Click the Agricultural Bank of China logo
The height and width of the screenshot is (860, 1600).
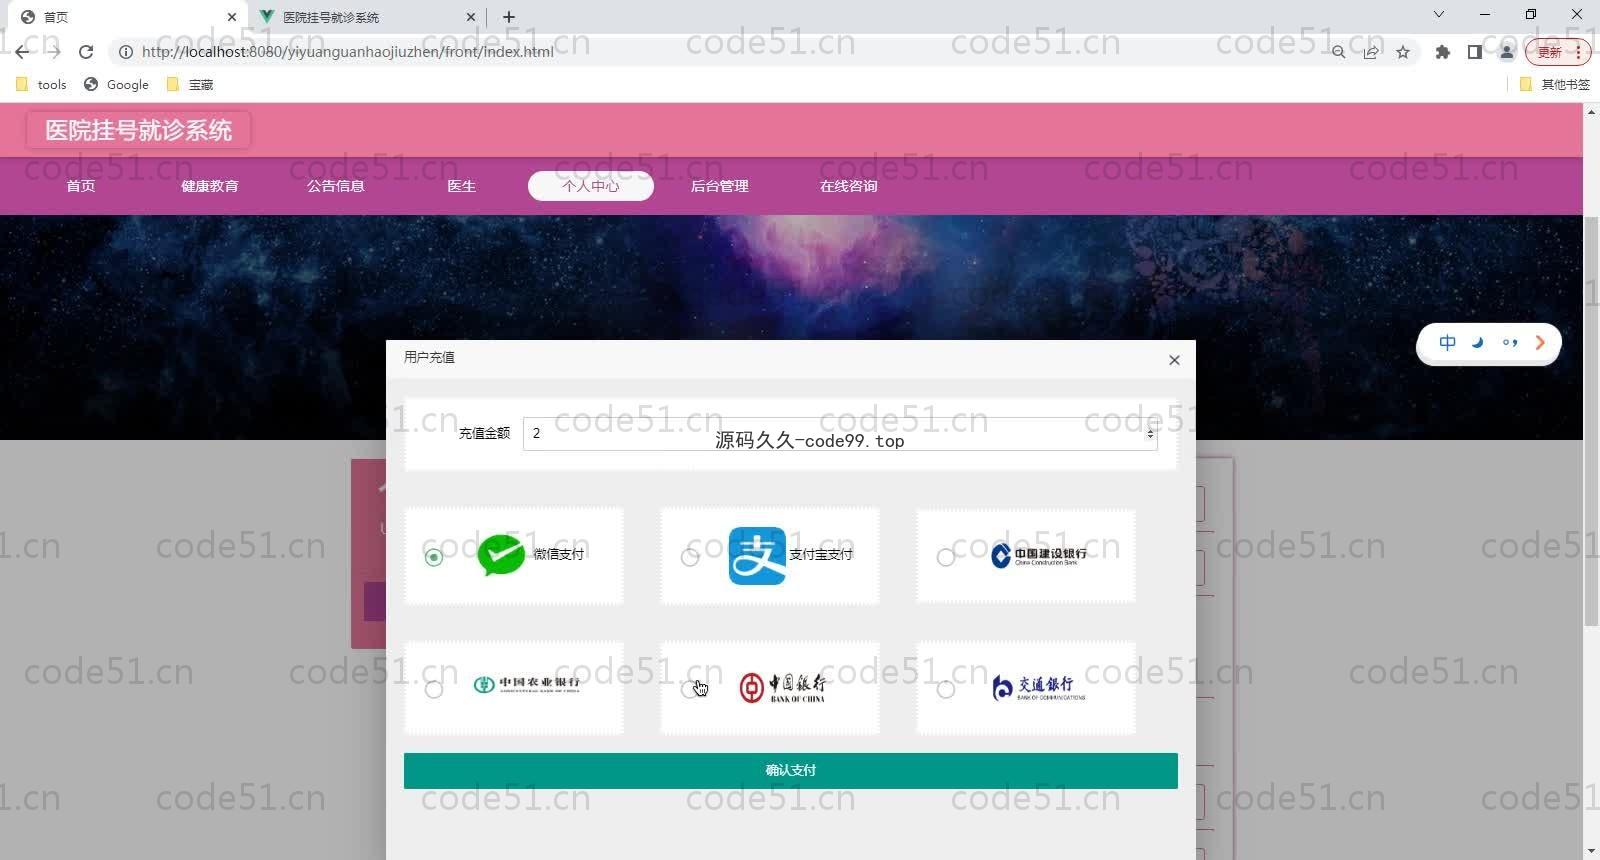(x=527, y=685)
